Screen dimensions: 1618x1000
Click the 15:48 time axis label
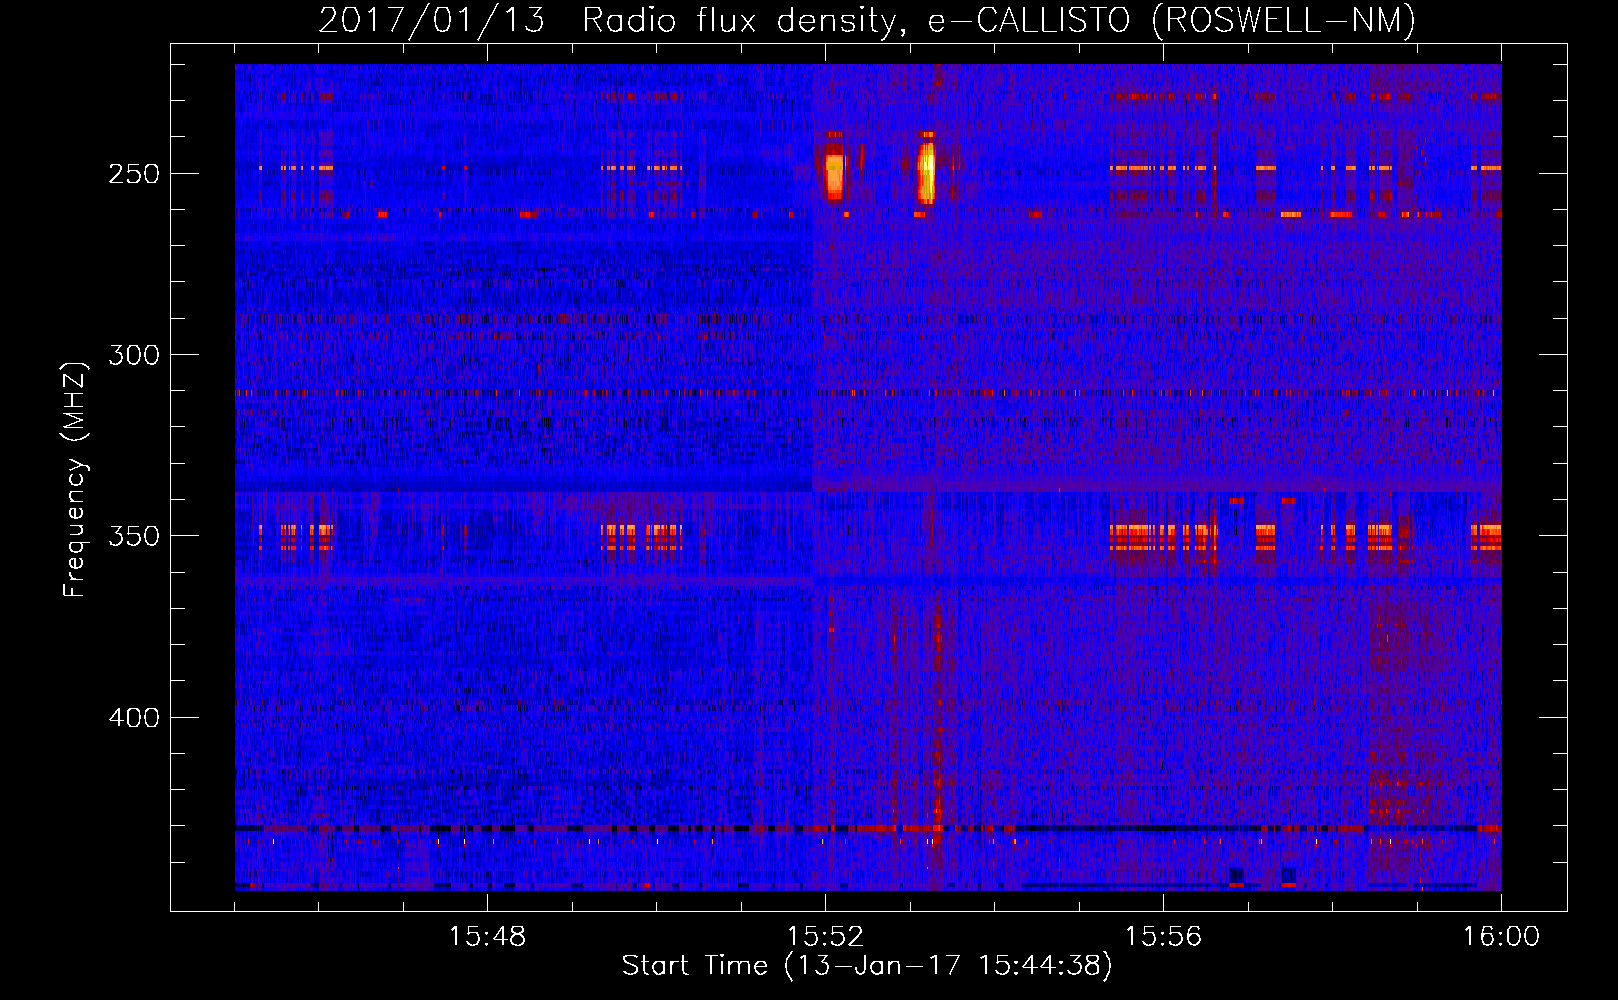487,937
